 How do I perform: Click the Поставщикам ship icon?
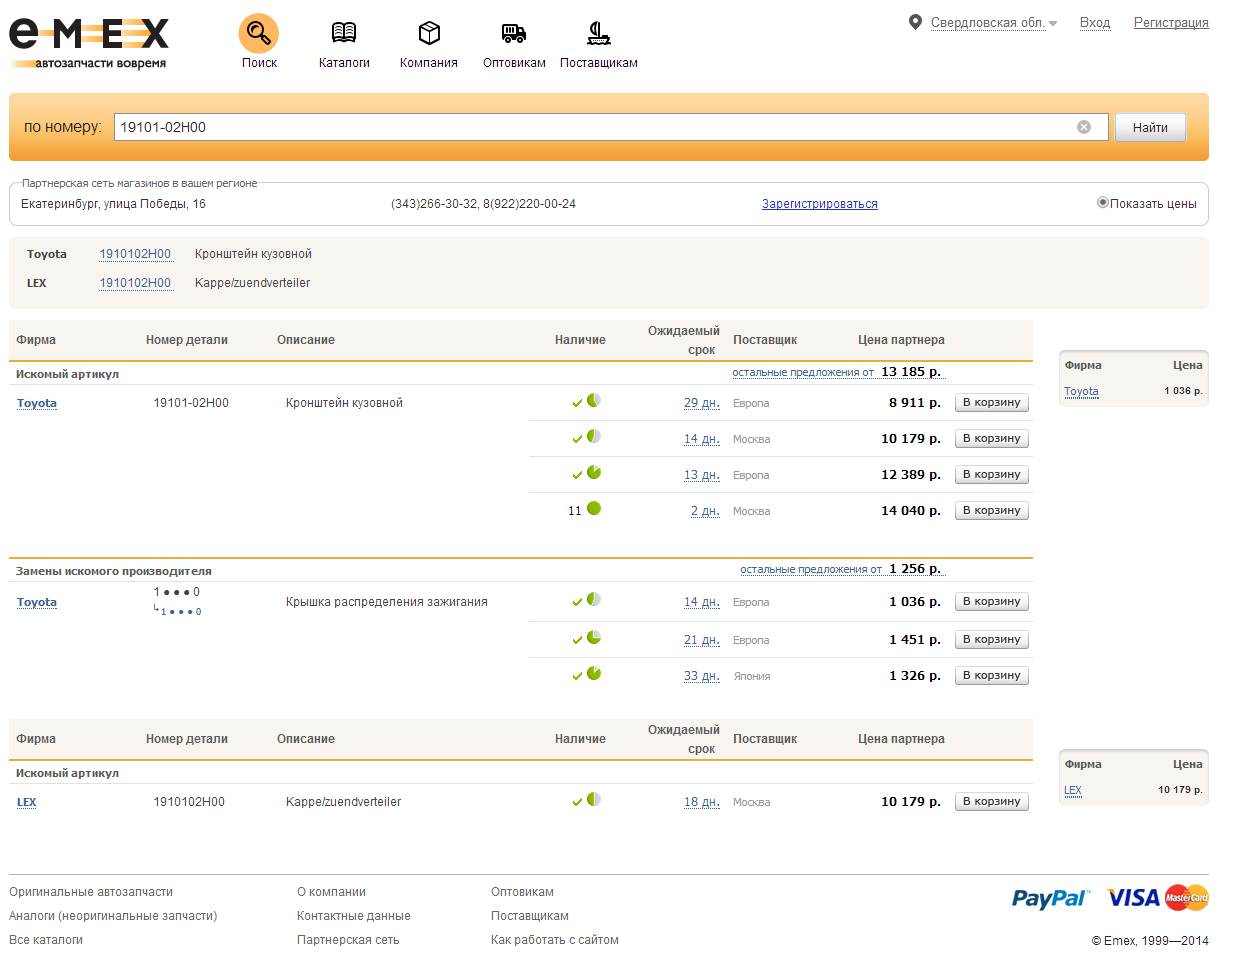598,34
